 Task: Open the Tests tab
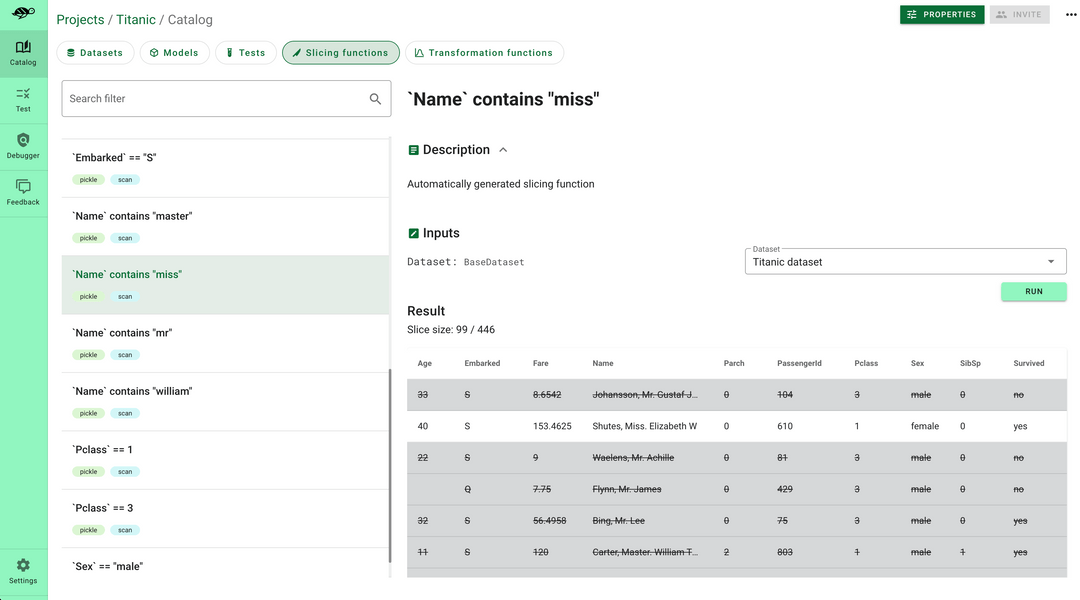(245, 53)
